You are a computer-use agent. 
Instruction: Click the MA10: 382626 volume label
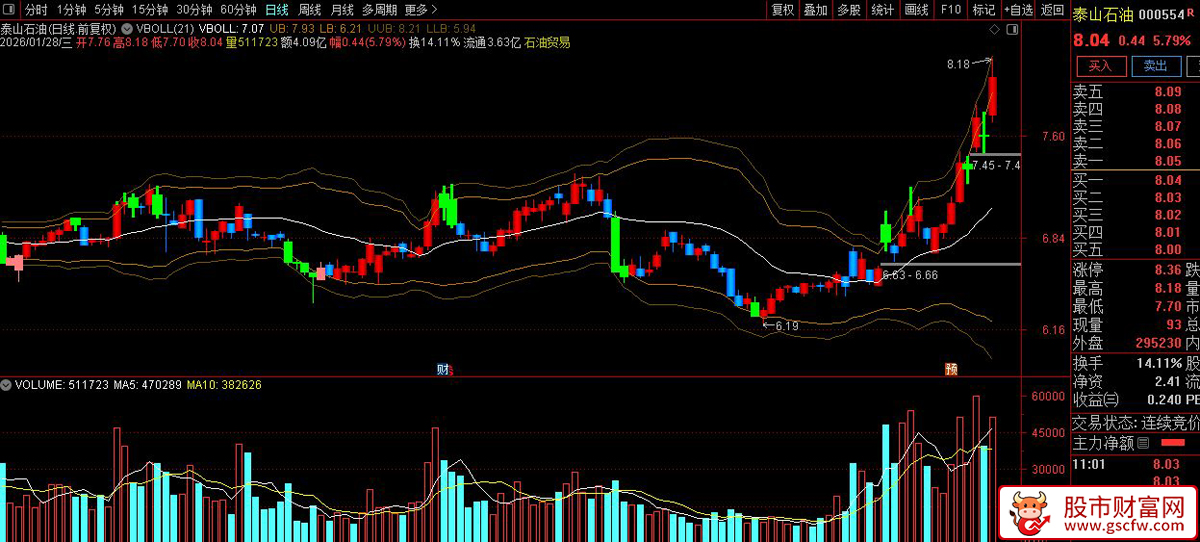(224, 384)
